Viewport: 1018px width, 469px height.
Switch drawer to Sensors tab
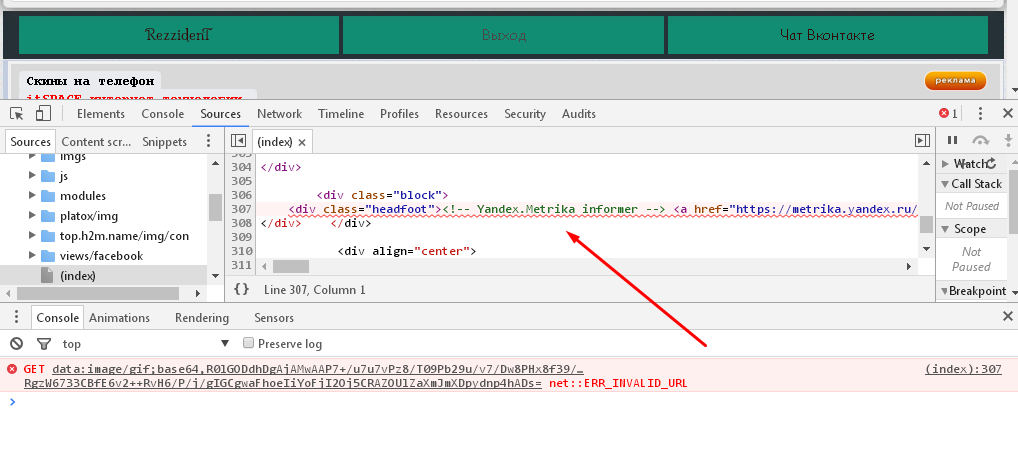pos(274,318)
